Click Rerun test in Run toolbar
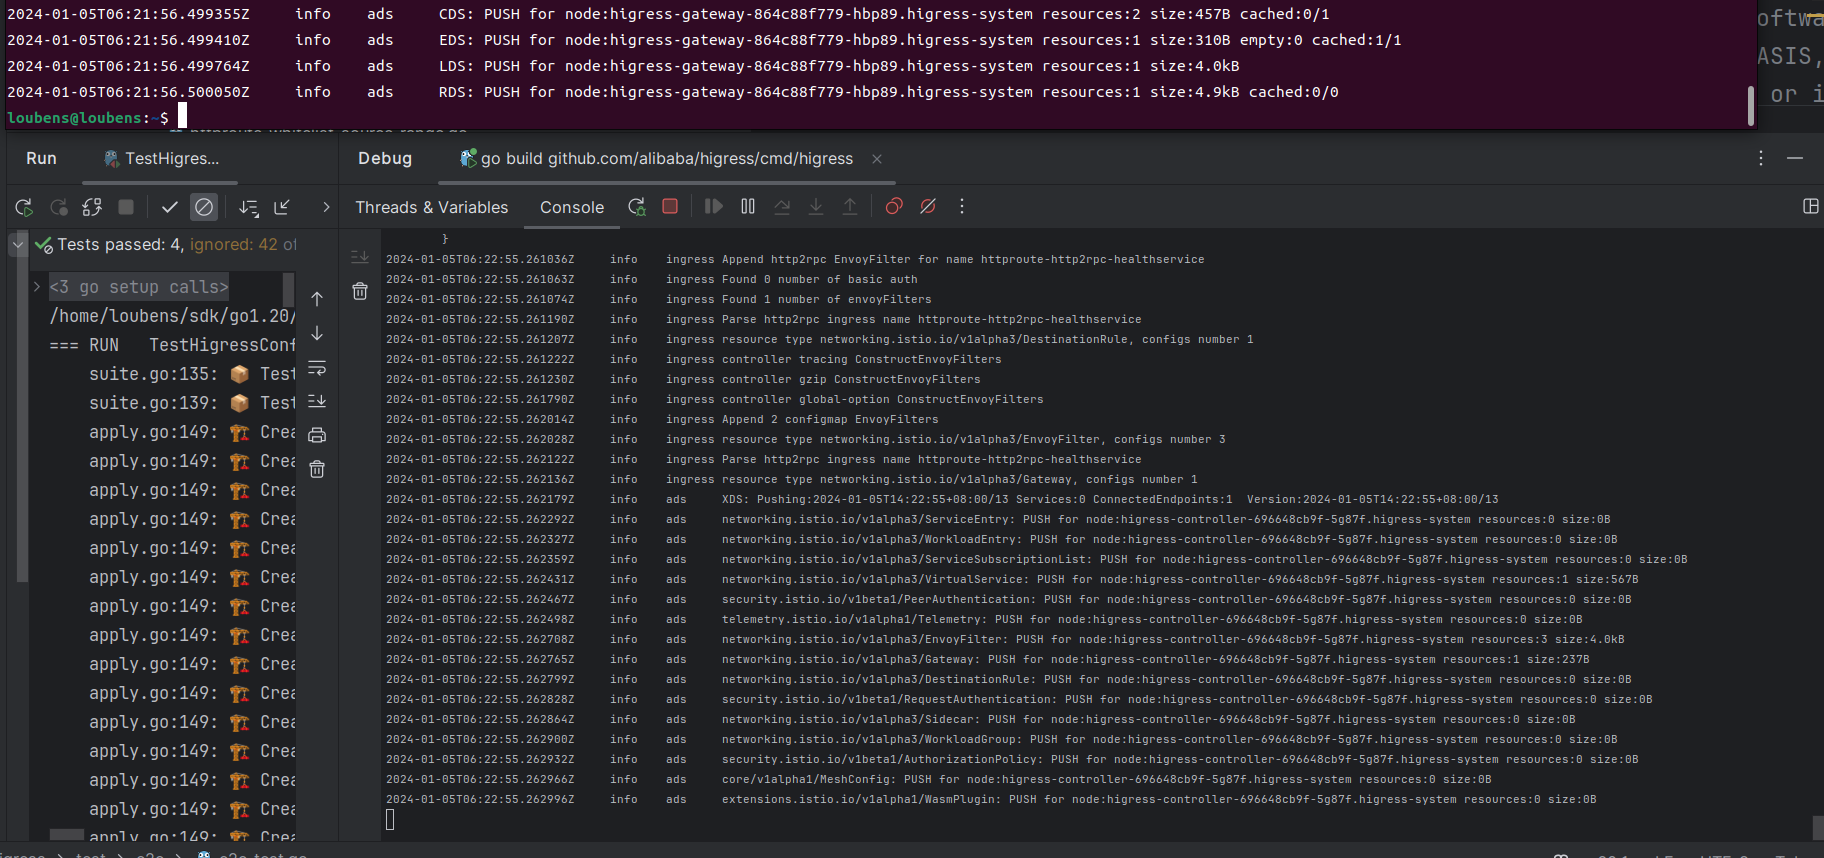Image resolution: width=1824 pixels, height=858 pixels. pyautogui.click(x=24, y=207)
